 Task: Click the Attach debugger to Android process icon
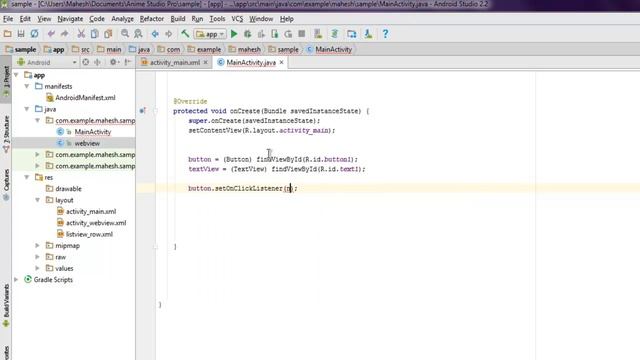(275, 34)
